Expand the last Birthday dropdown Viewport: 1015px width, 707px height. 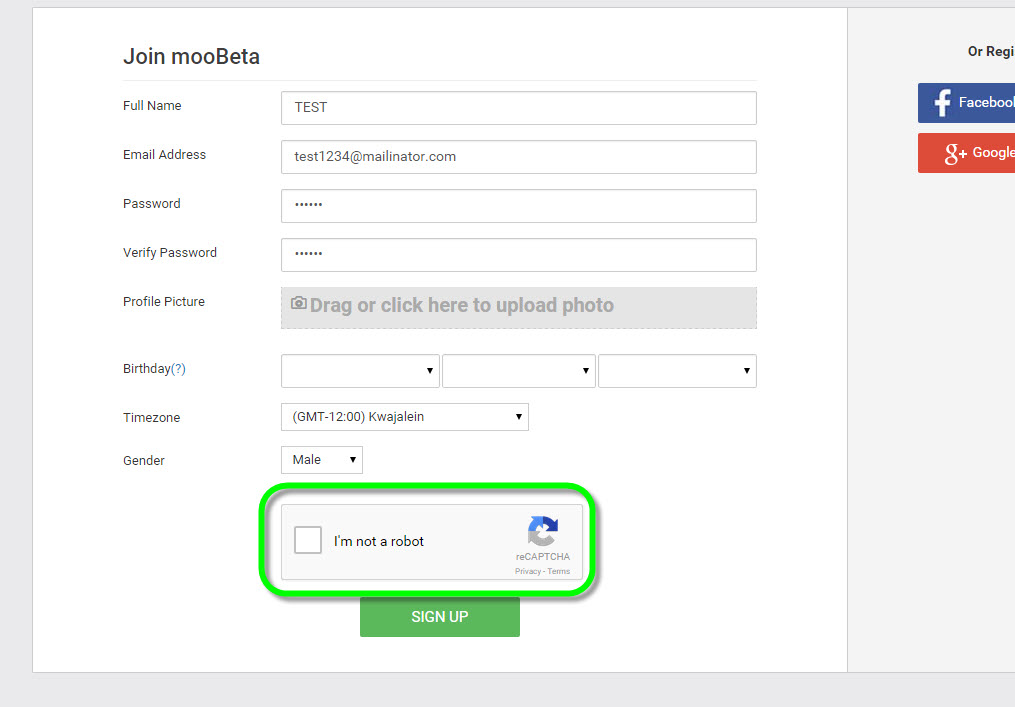tap(677, 370)
